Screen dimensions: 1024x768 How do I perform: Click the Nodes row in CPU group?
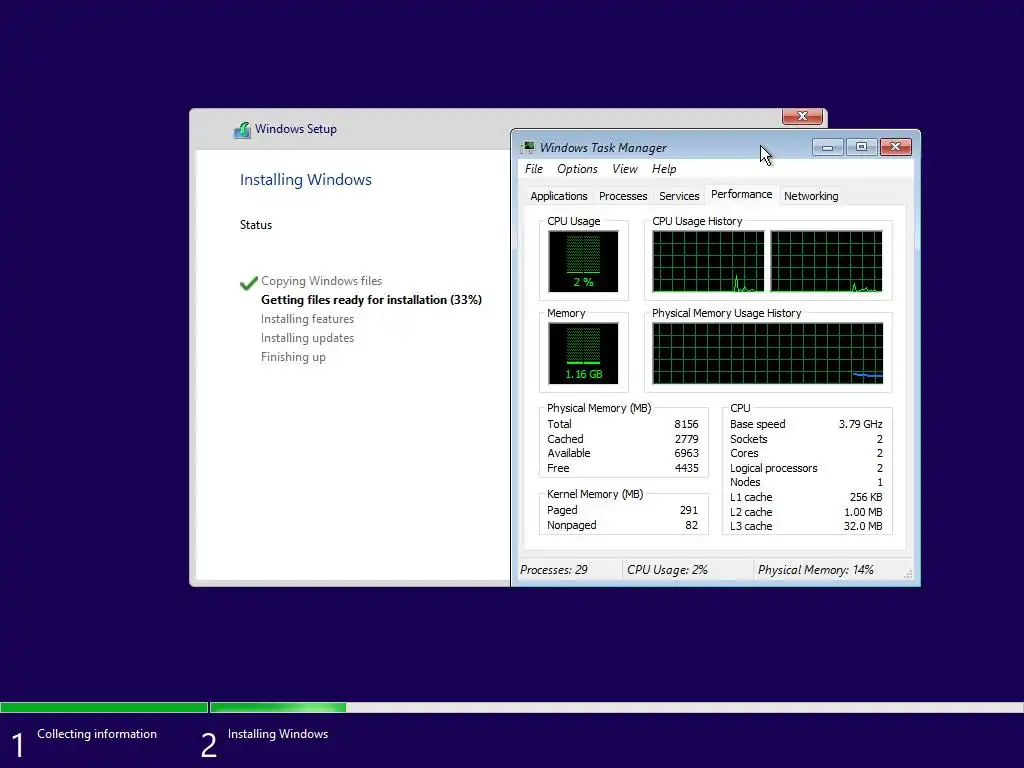click(x=807, y=482)
